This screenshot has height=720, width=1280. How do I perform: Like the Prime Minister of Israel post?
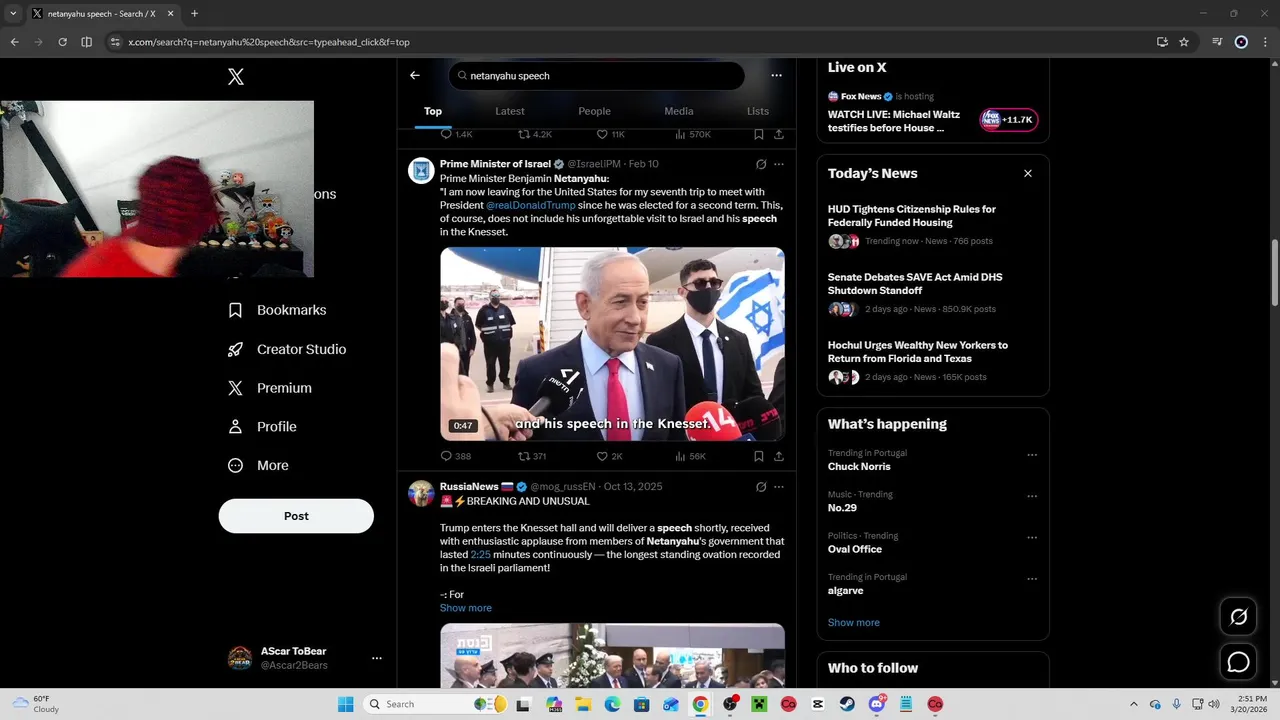(x=609, y=456)
